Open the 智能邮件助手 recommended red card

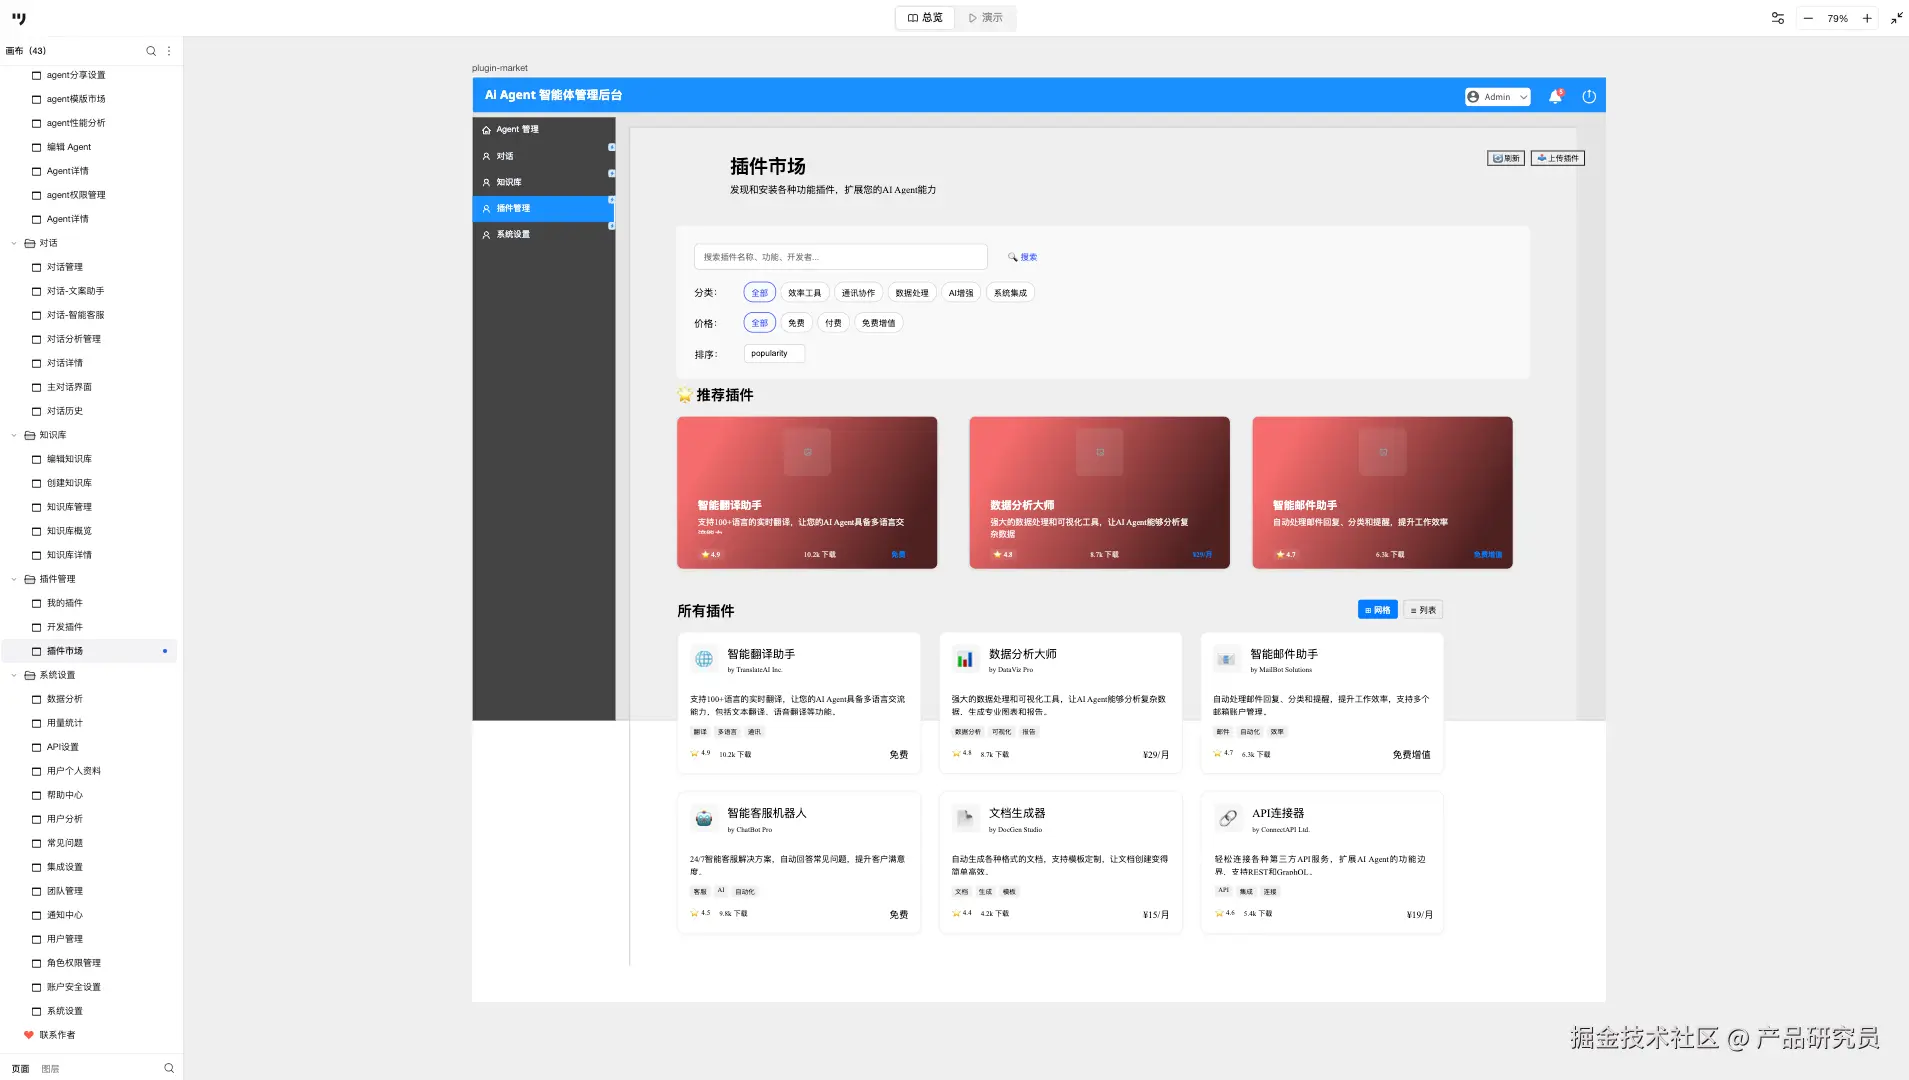pos(1382,493)
